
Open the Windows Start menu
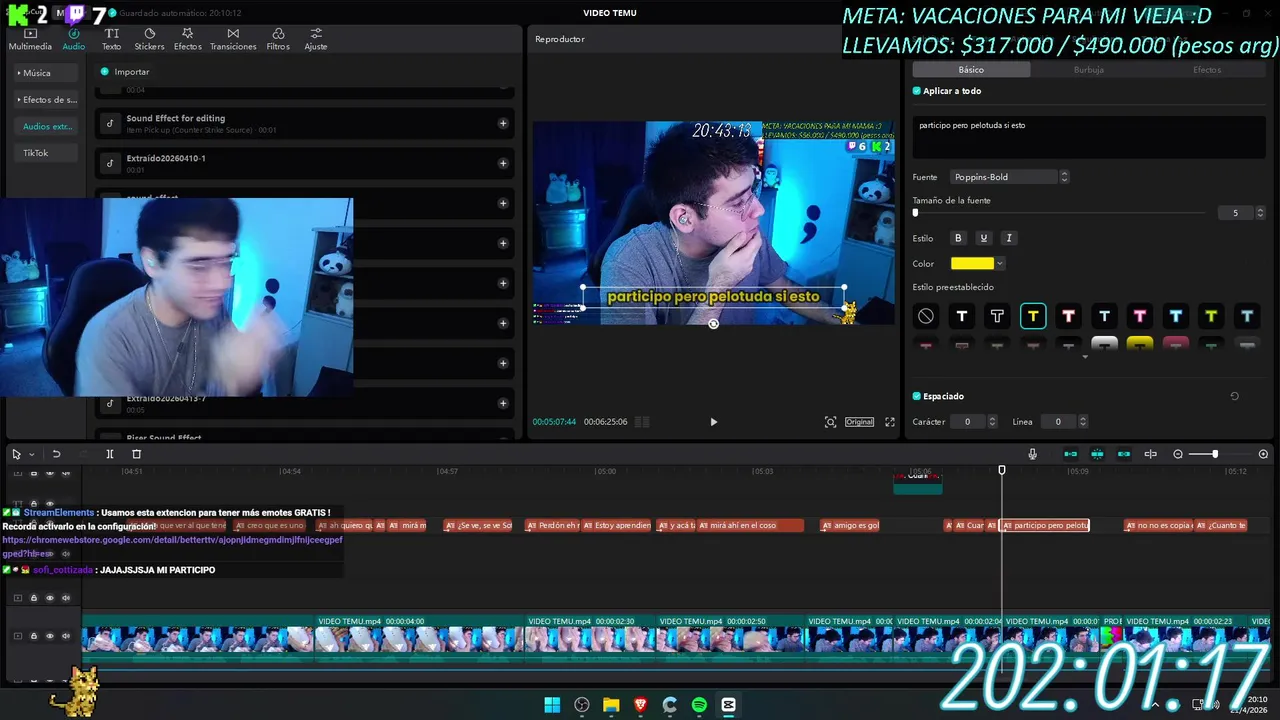tap(552, 705)
